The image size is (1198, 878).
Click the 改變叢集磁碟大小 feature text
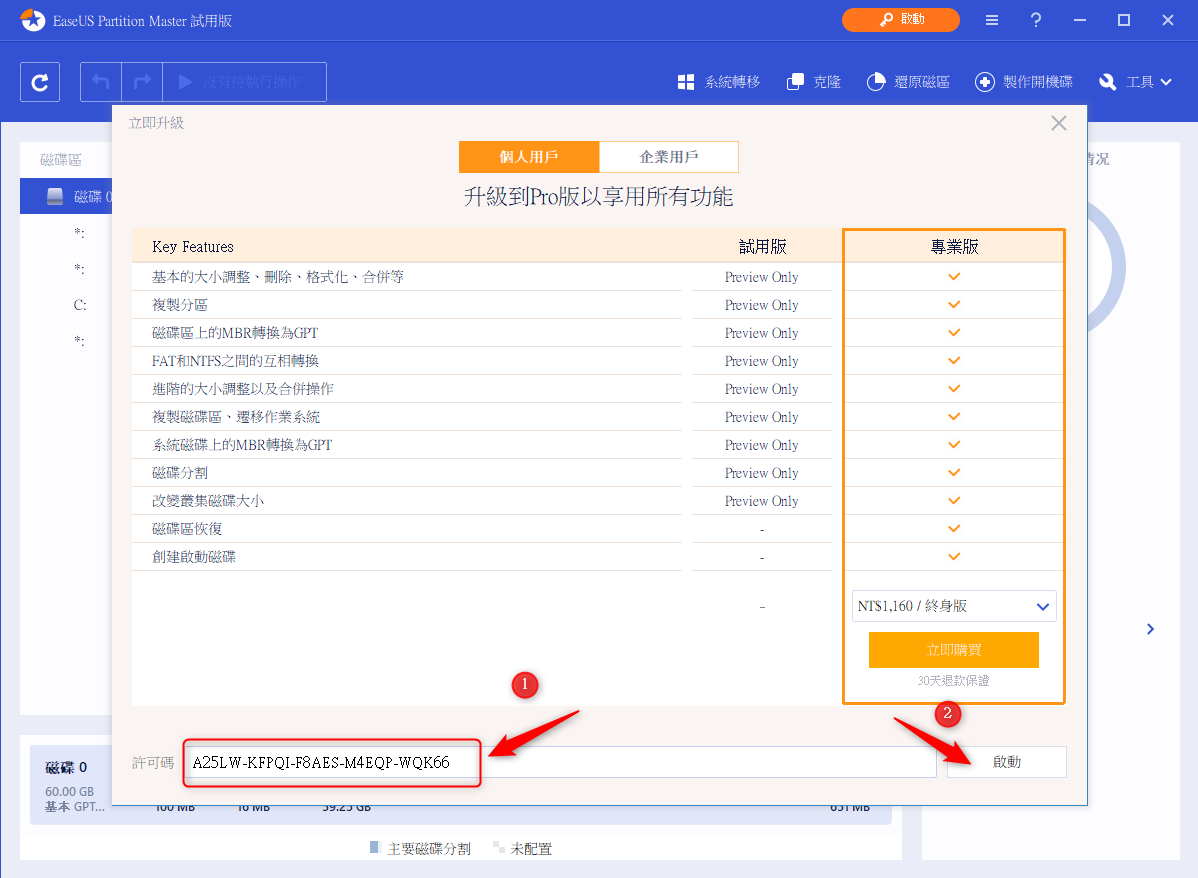coord(208,501)
